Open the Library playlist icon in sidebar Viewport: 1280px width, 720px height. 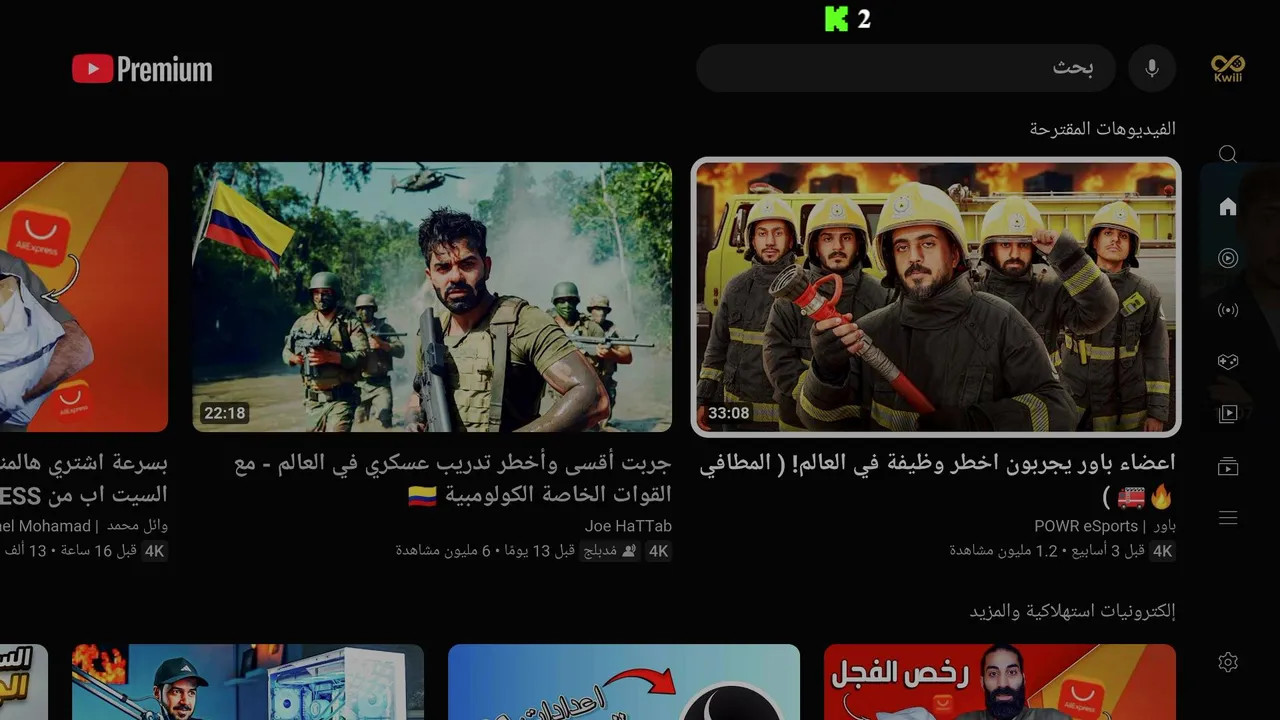coord(1228,414)
